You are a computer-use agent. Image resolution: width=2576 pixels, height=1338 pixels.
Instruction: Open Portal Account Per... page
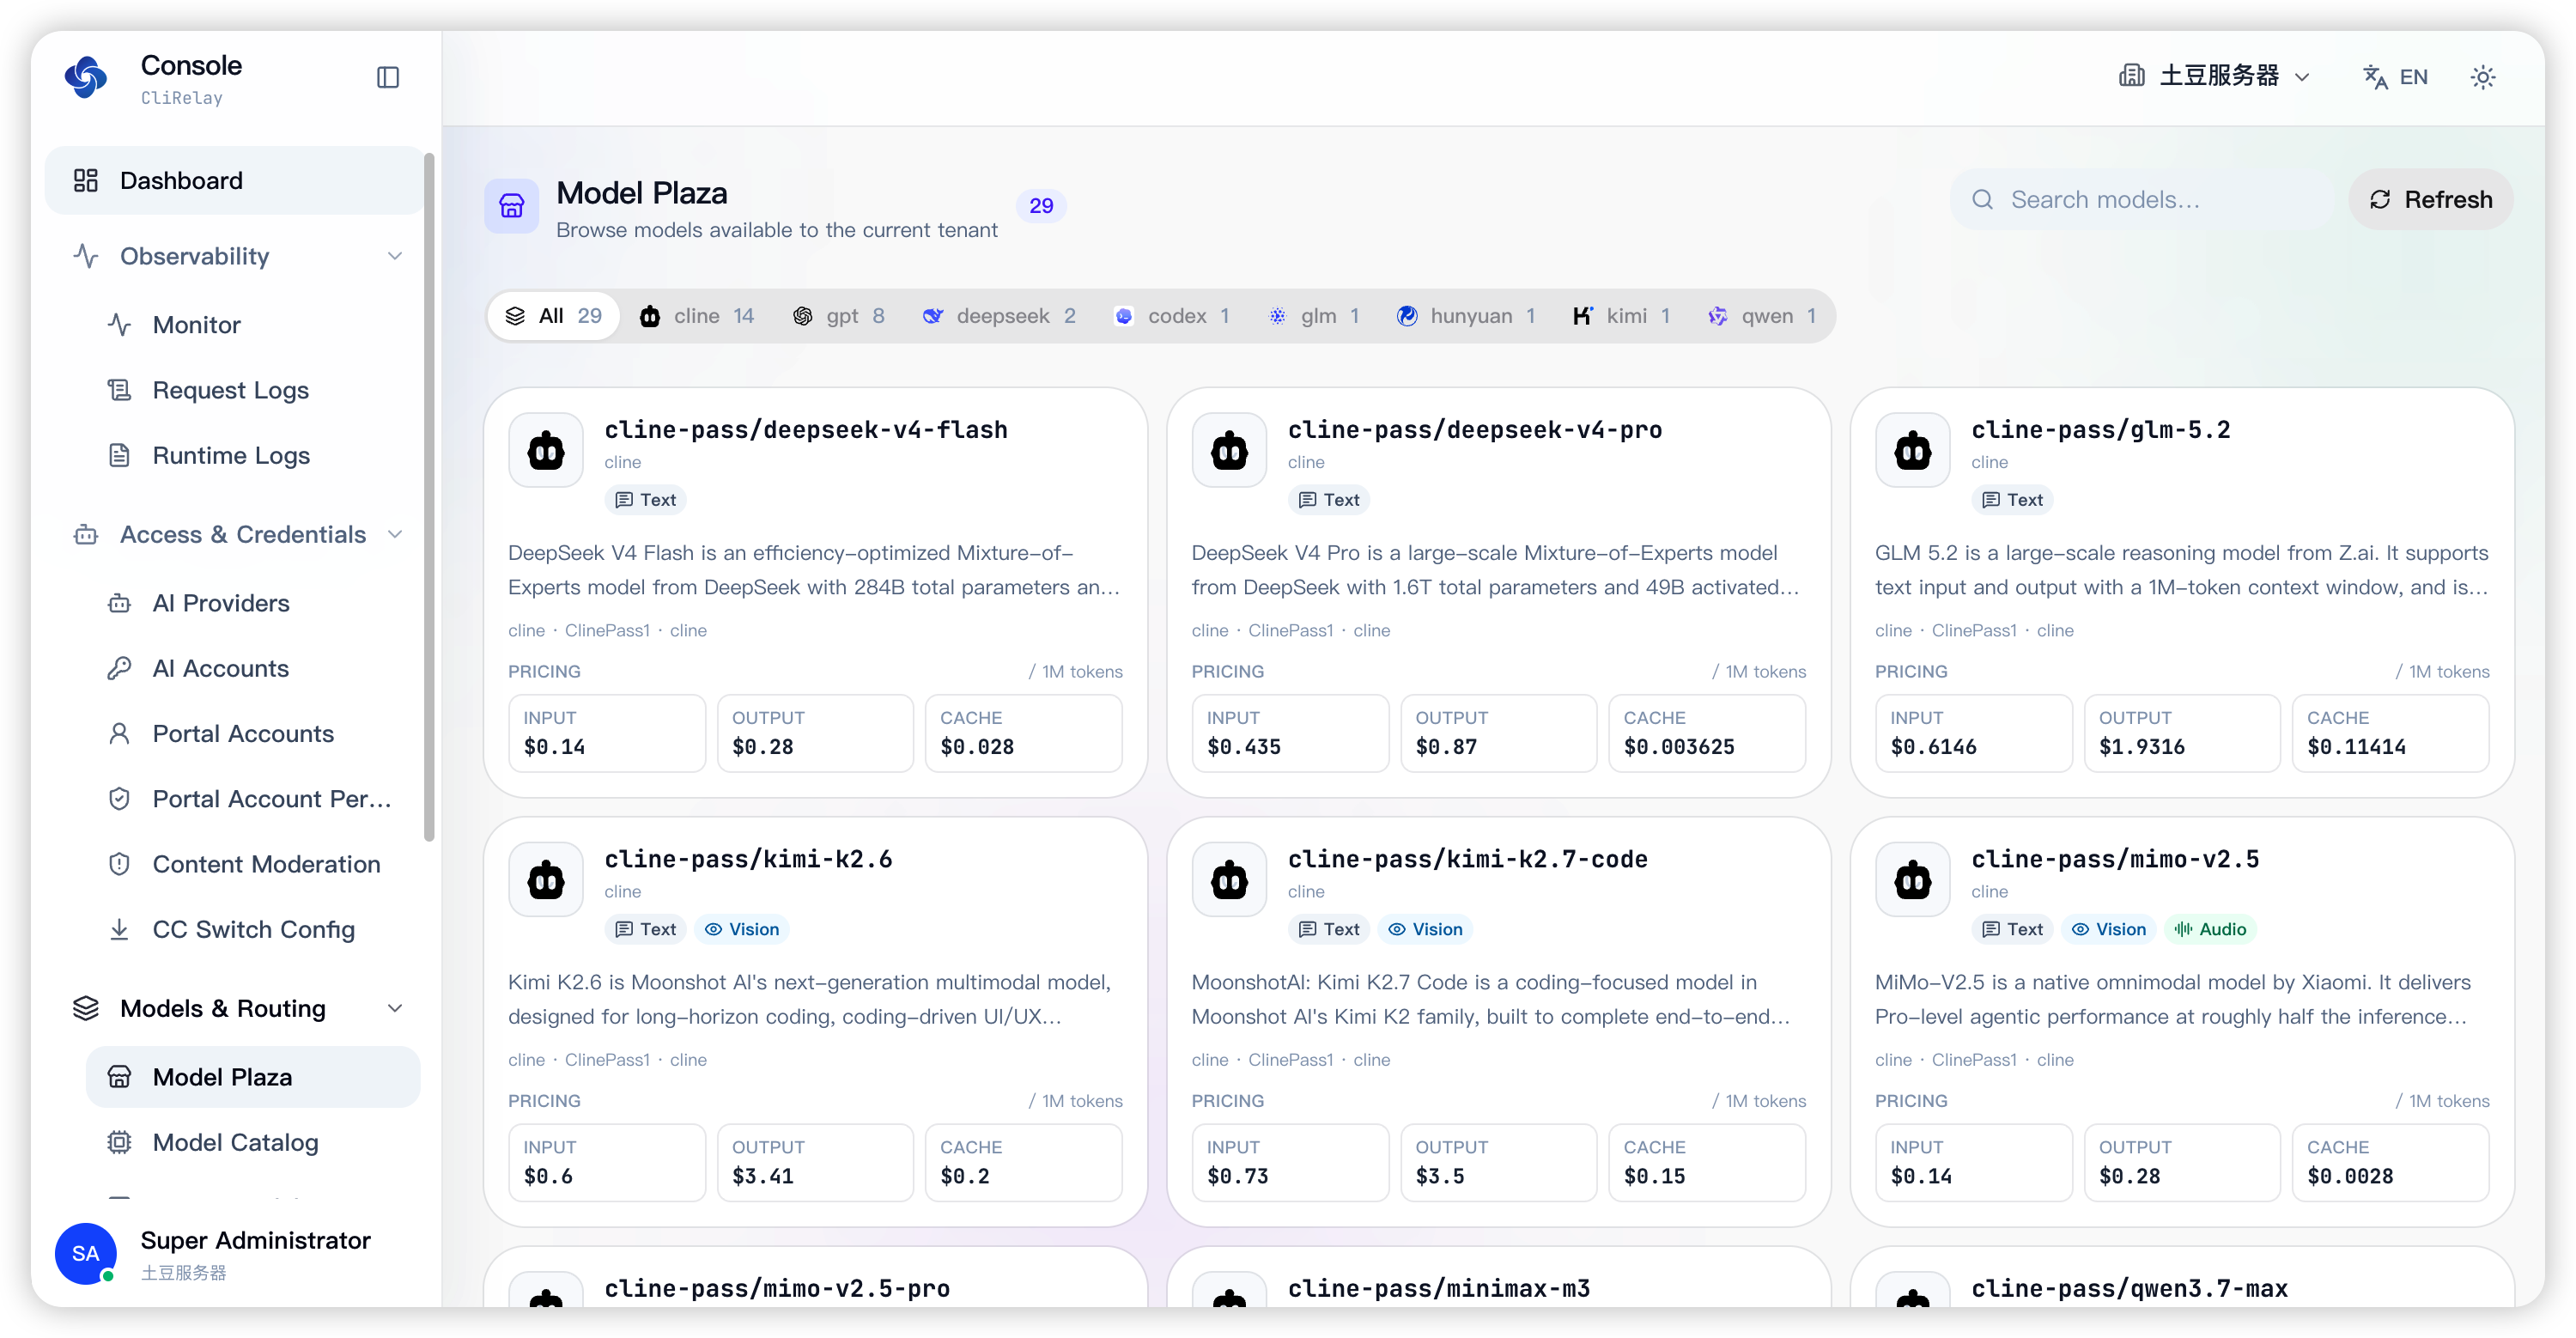(x=252, y=798)
